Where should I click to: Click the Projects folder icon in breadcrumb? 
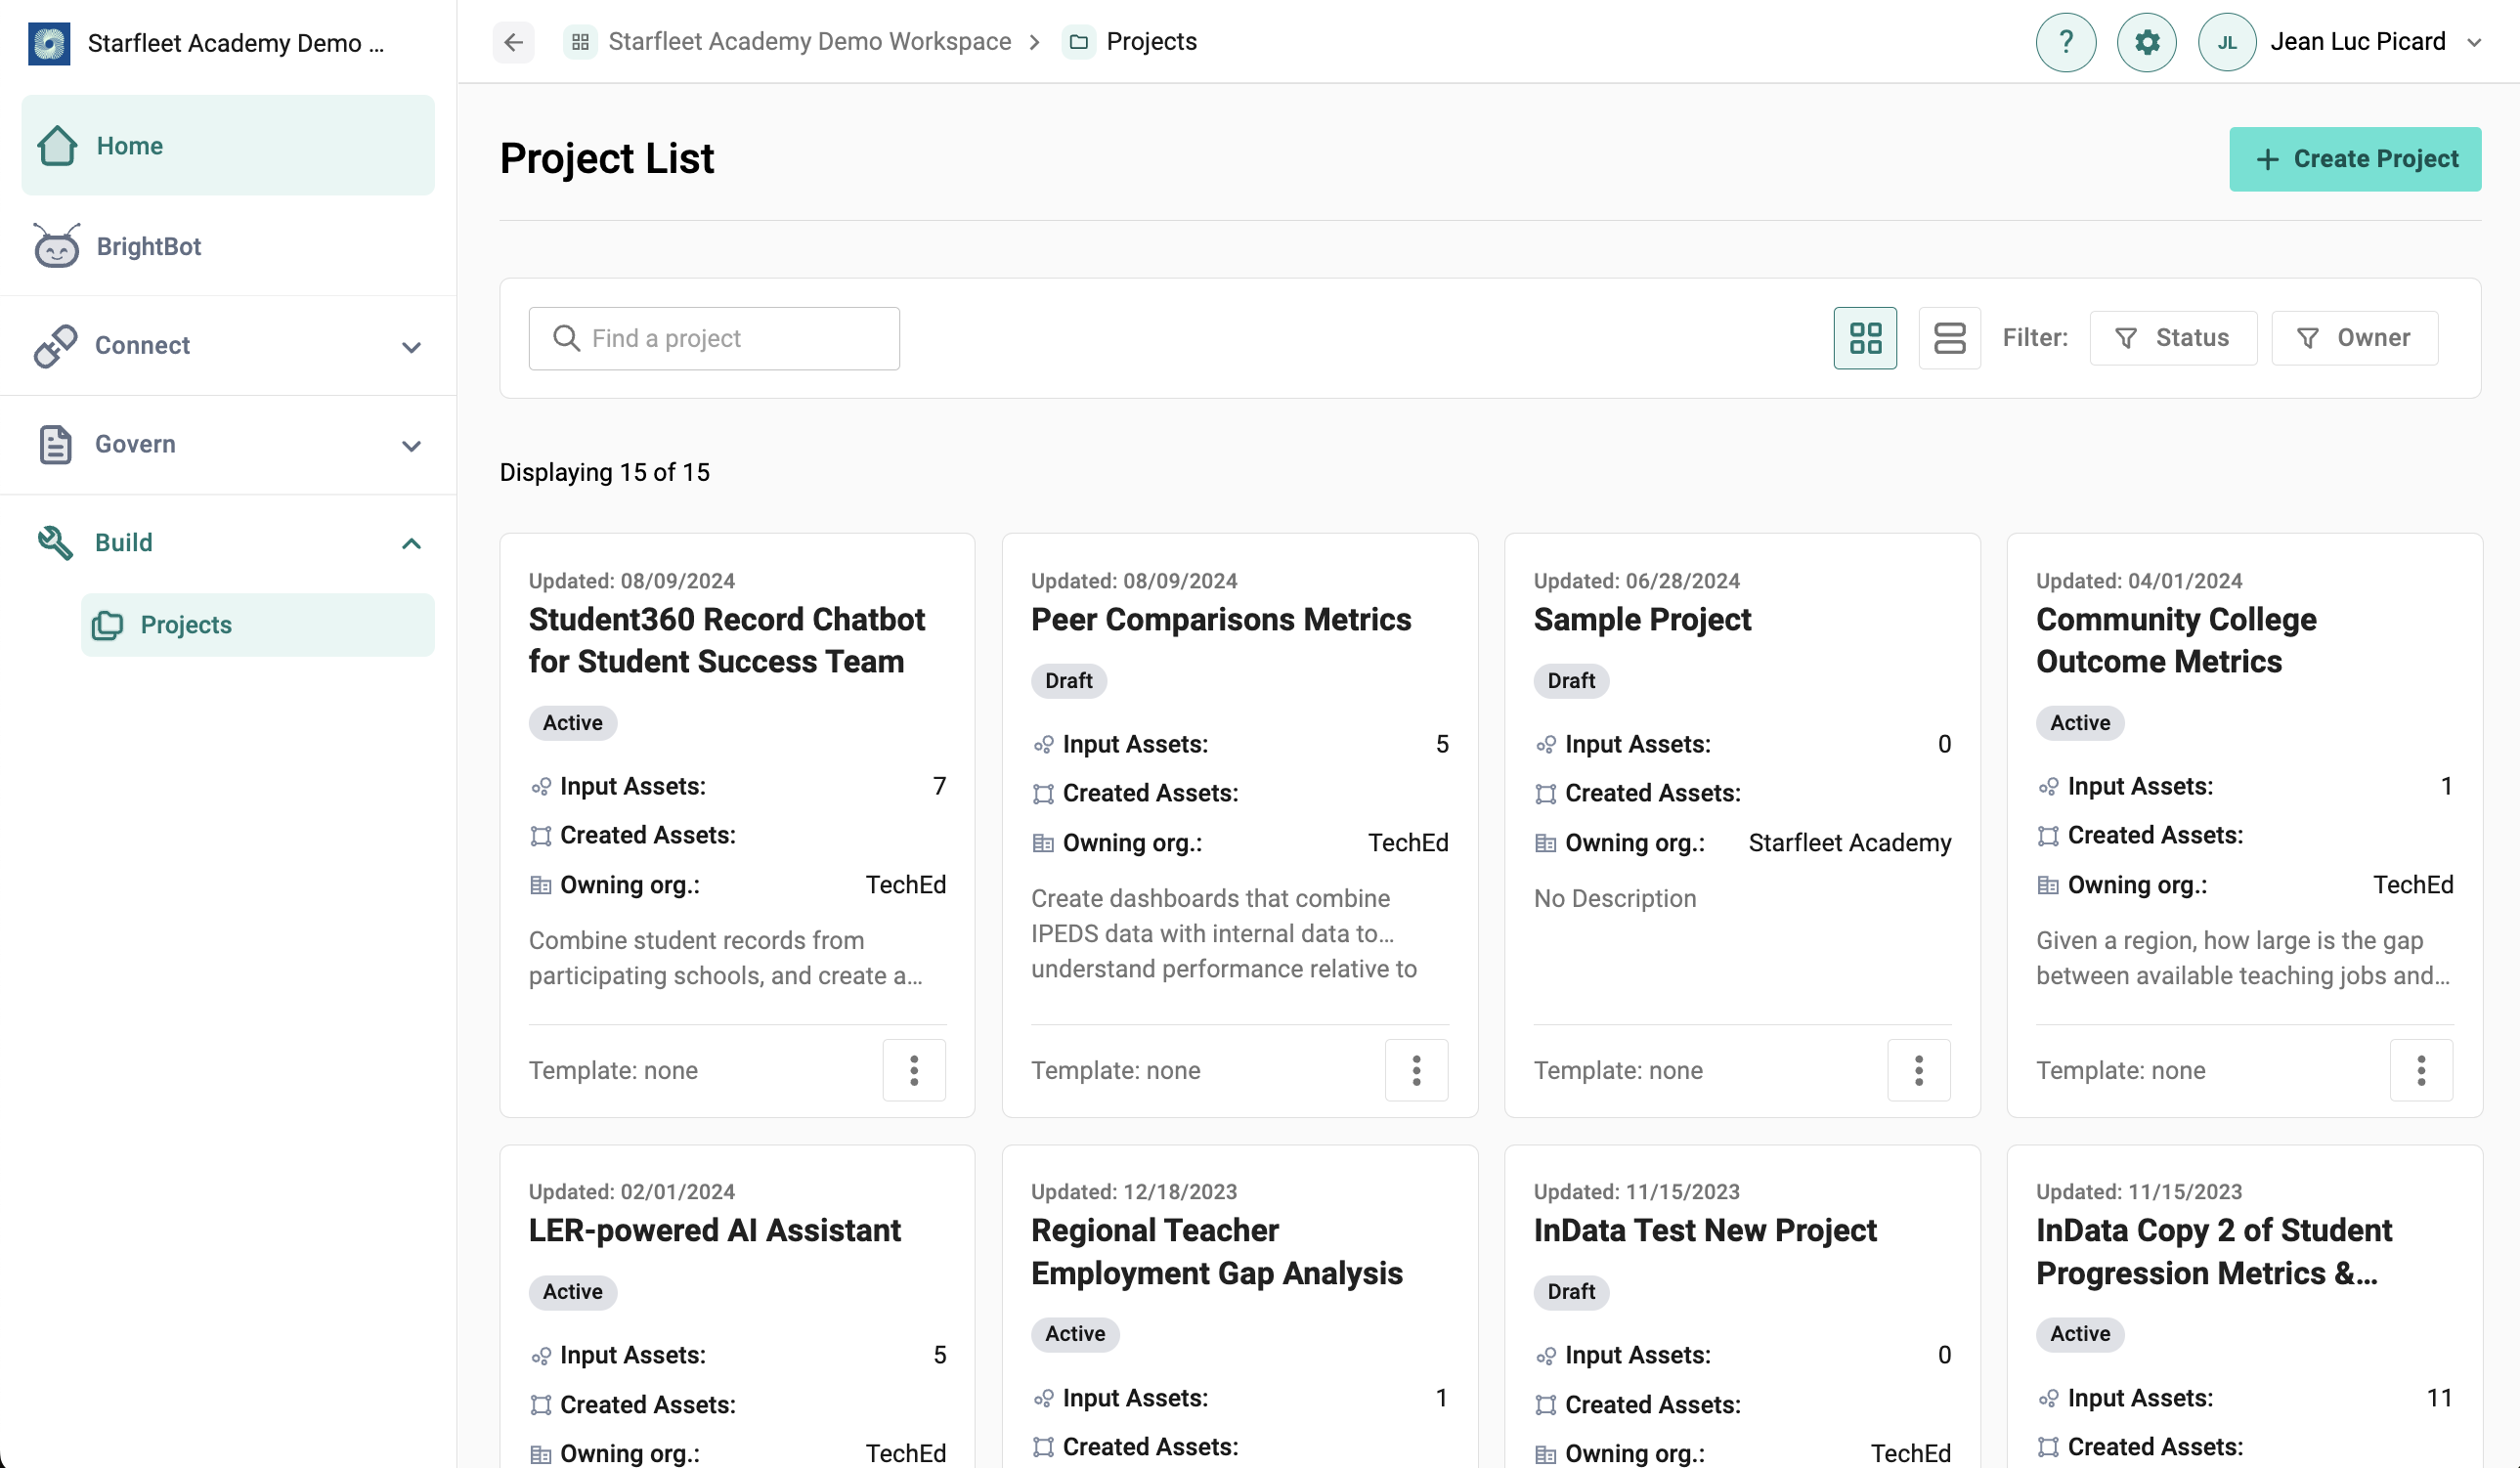pyautogui.click(x=1079, y=42)
